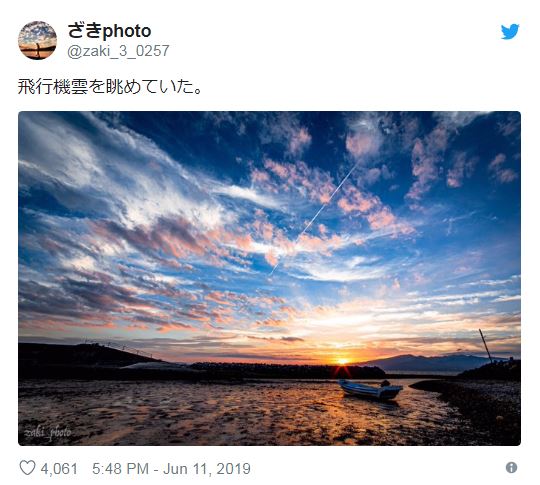Visit the @zaki_3_0257 handle link
The width and height of the screenshot is (540, 485).
[x=118, y=51]
